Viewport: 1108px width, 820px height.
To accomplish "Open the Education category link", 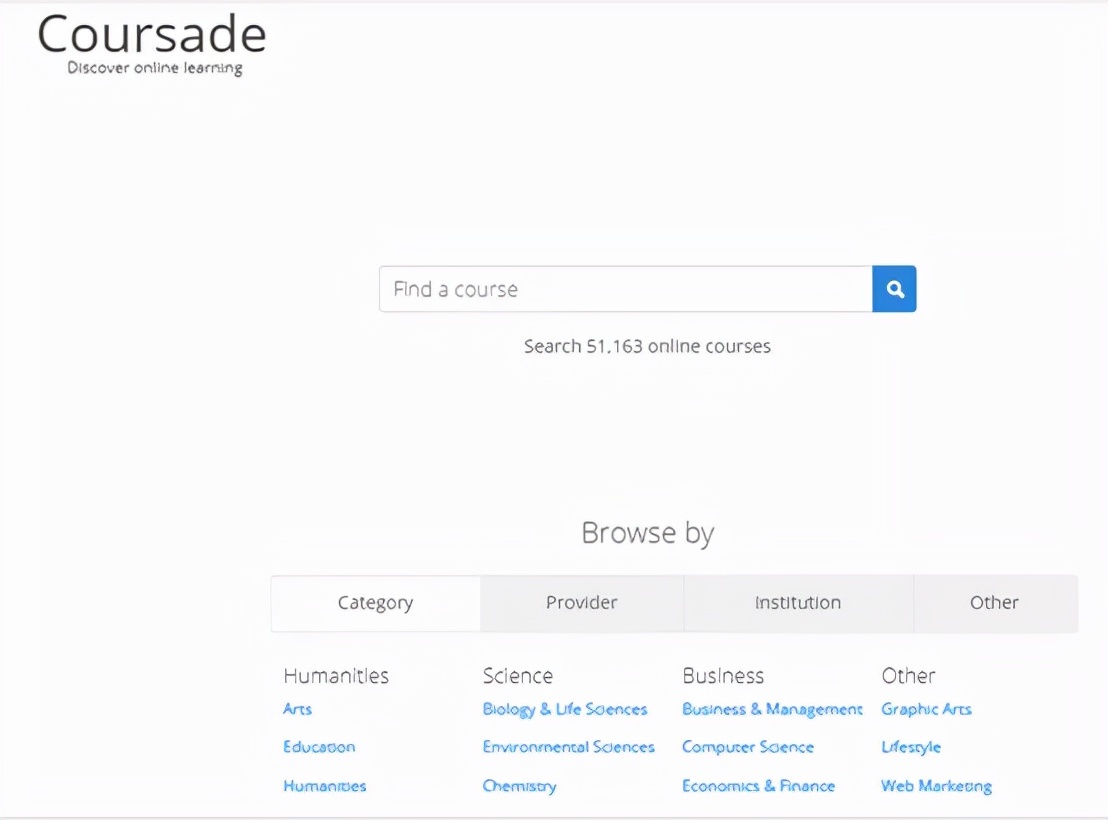I will [x=319, y=747].
